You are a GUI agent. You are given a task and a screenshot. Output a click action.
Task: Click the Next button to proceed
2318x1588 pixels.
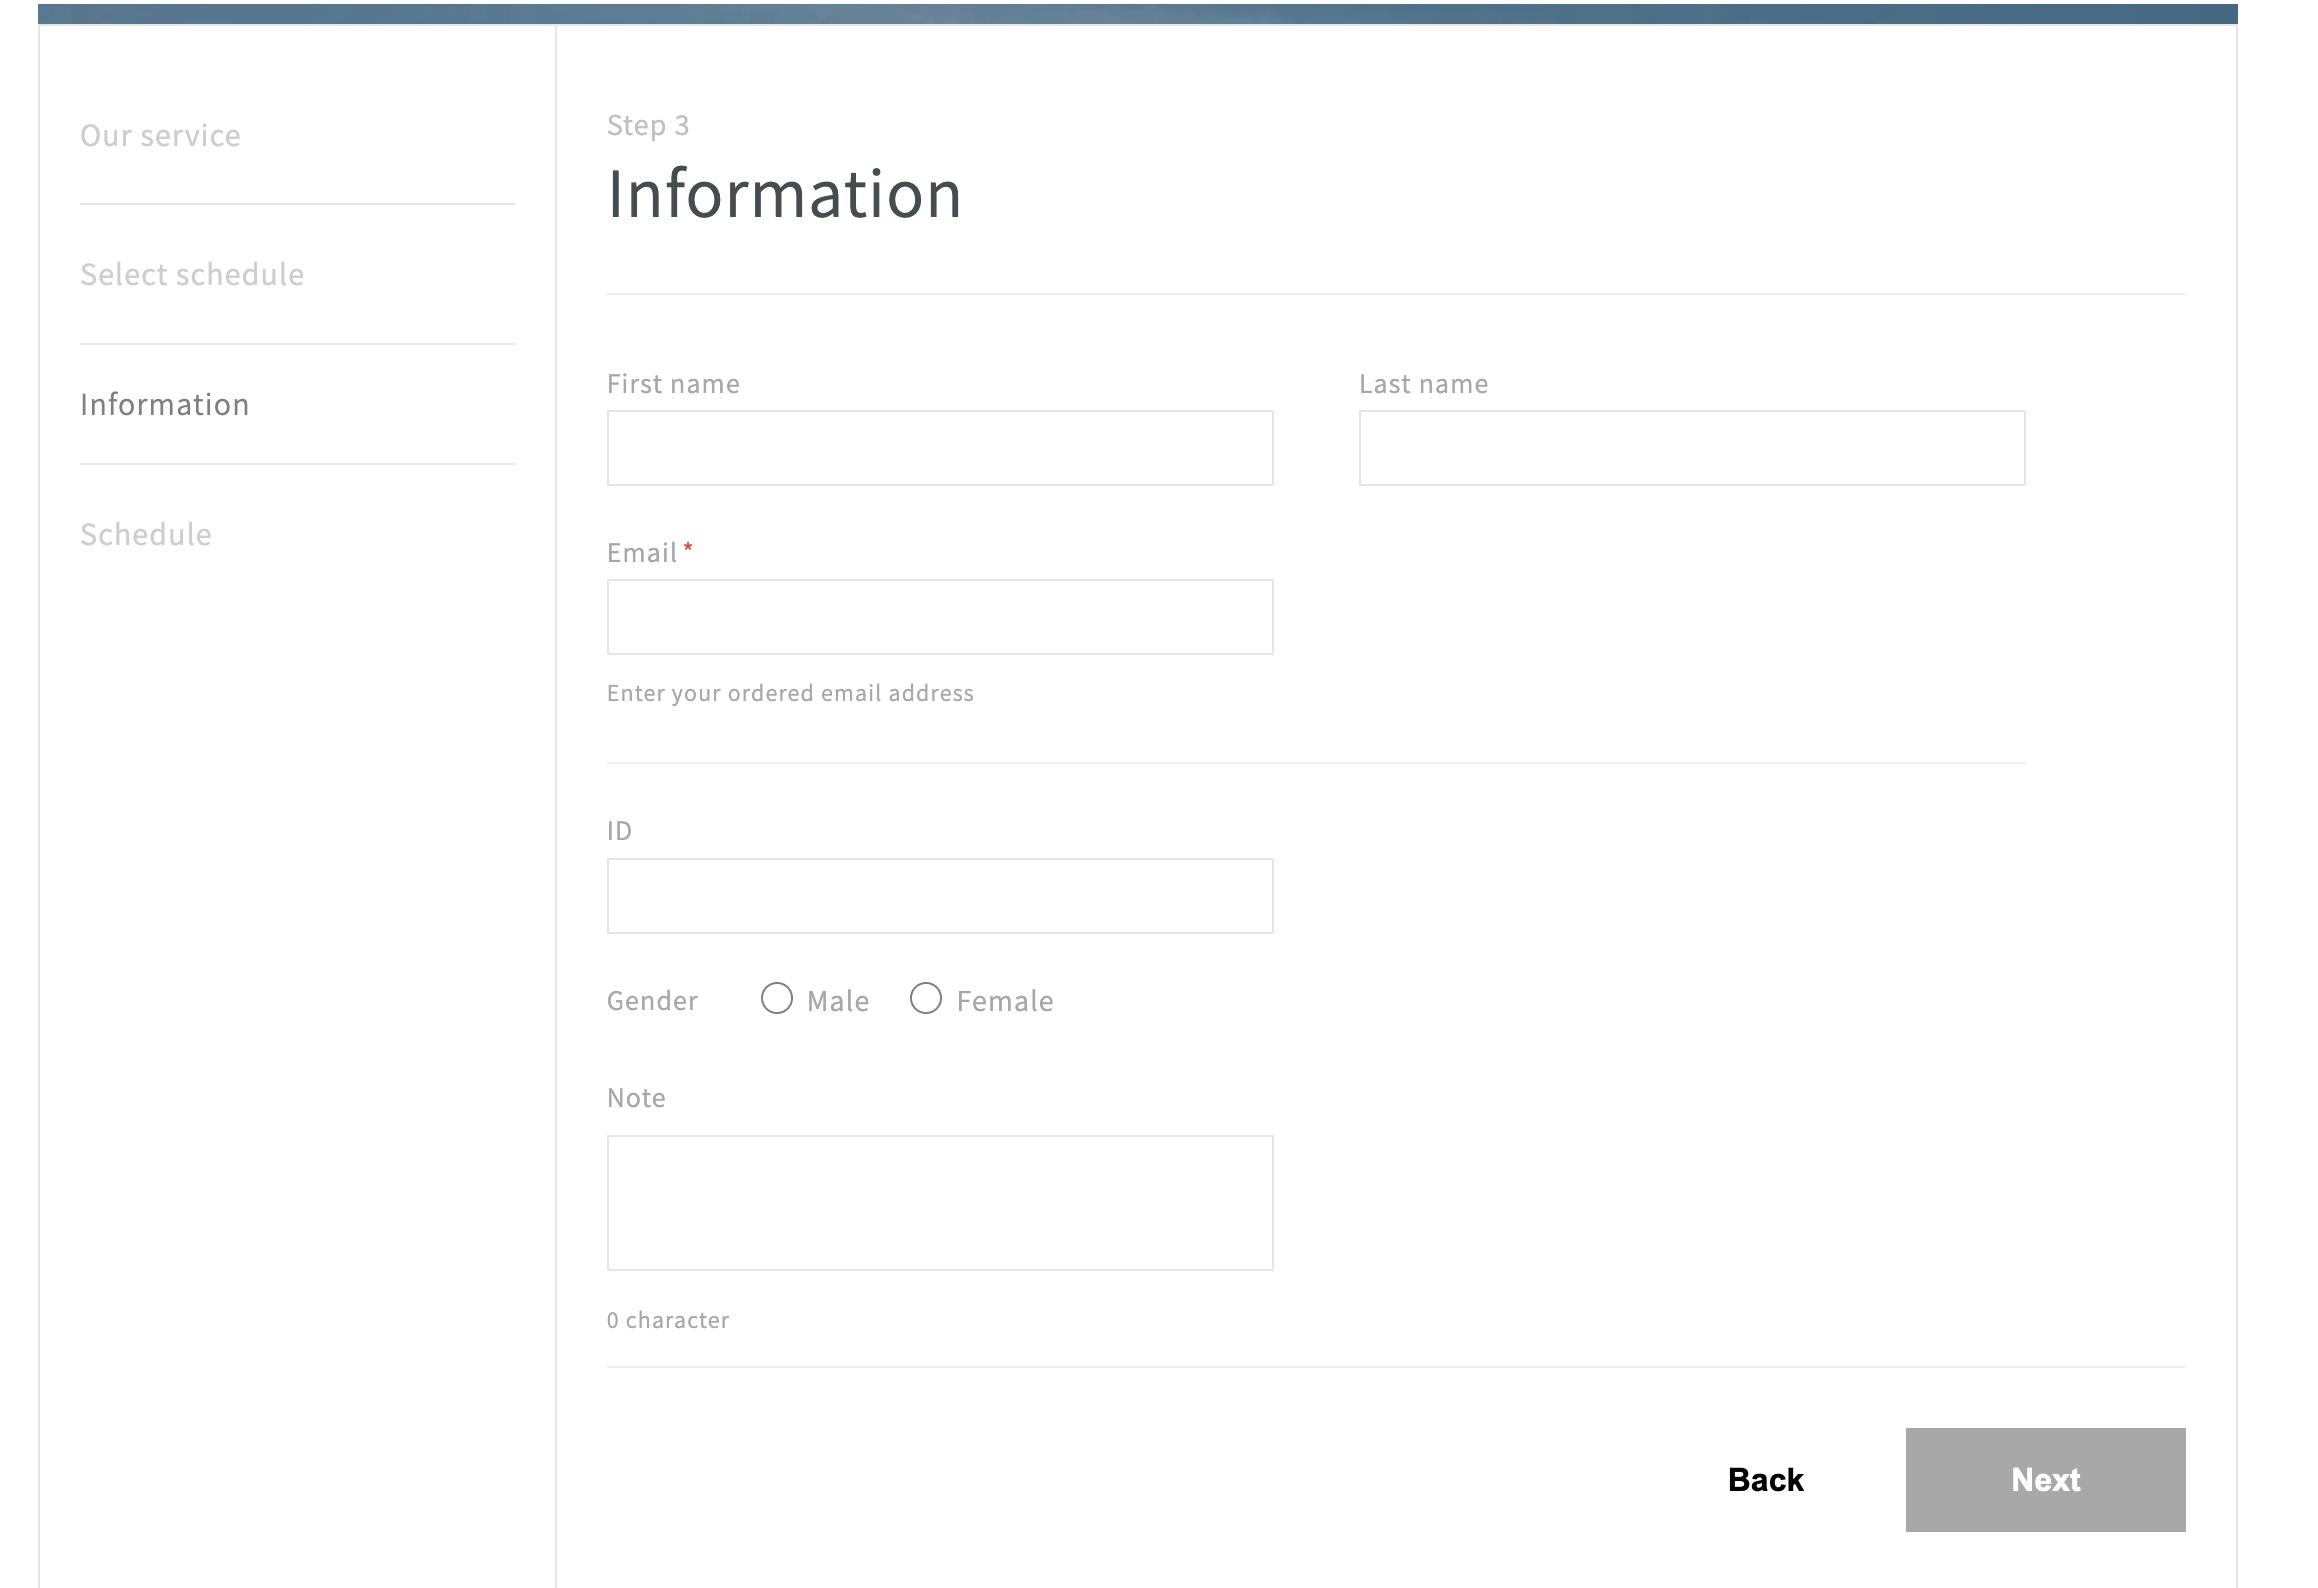[x=2045, y=1480]
